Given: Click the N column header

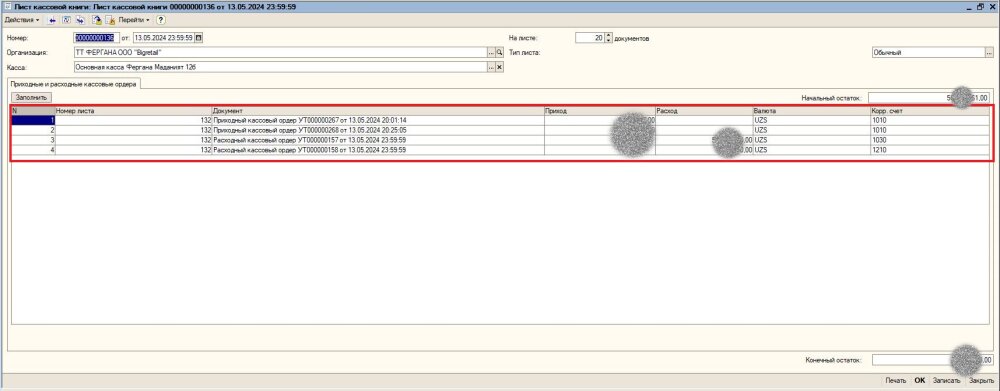Looking at the screenshot, I should 33,111.
